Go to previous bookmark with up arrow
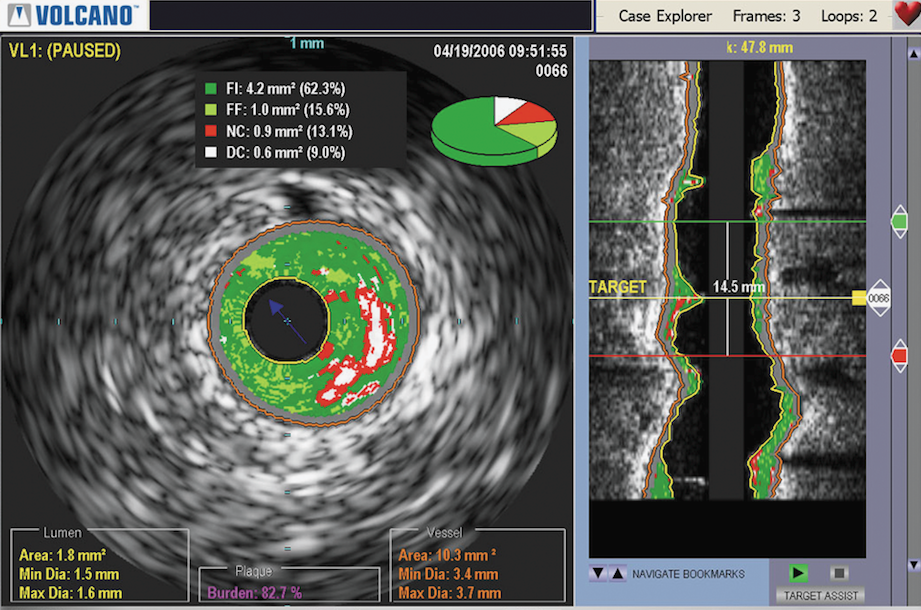Viewport: 921px width, 610px height. [x=616, y=573]
